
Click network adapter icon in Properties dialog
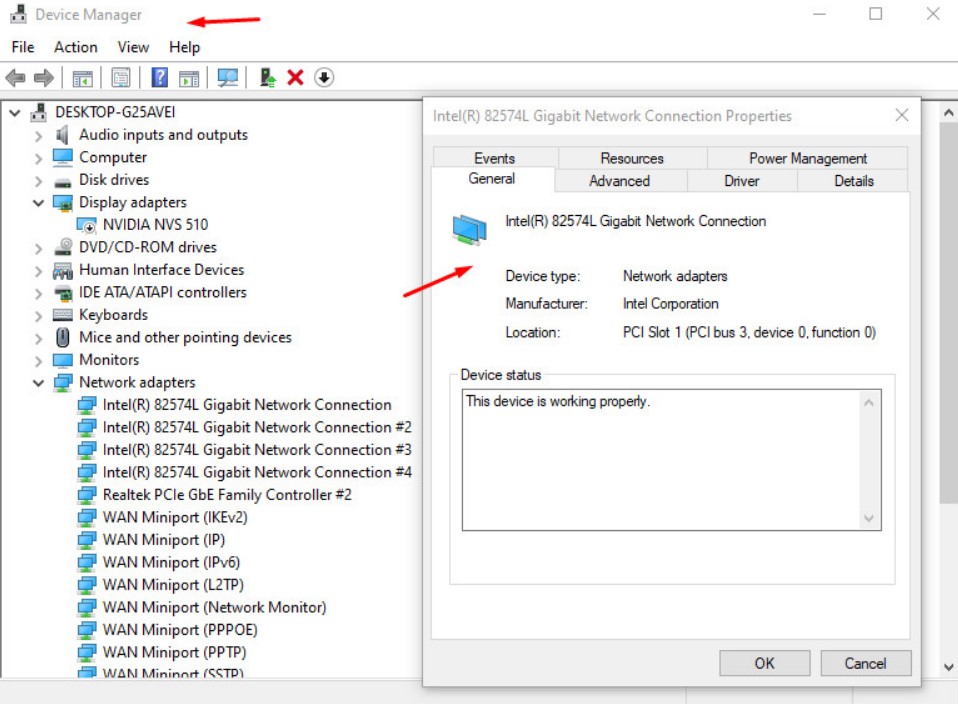(x=469, y=230)
